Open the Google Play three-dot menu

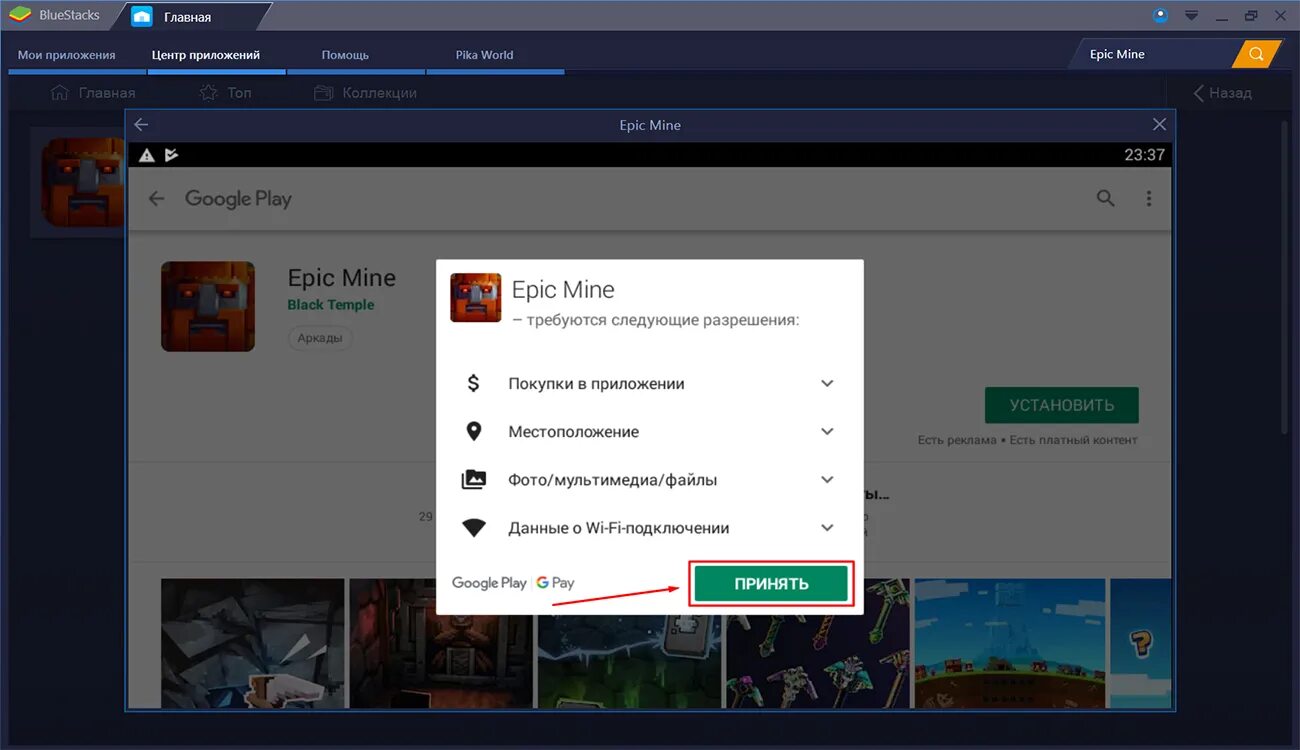[x=1148, y=198]
